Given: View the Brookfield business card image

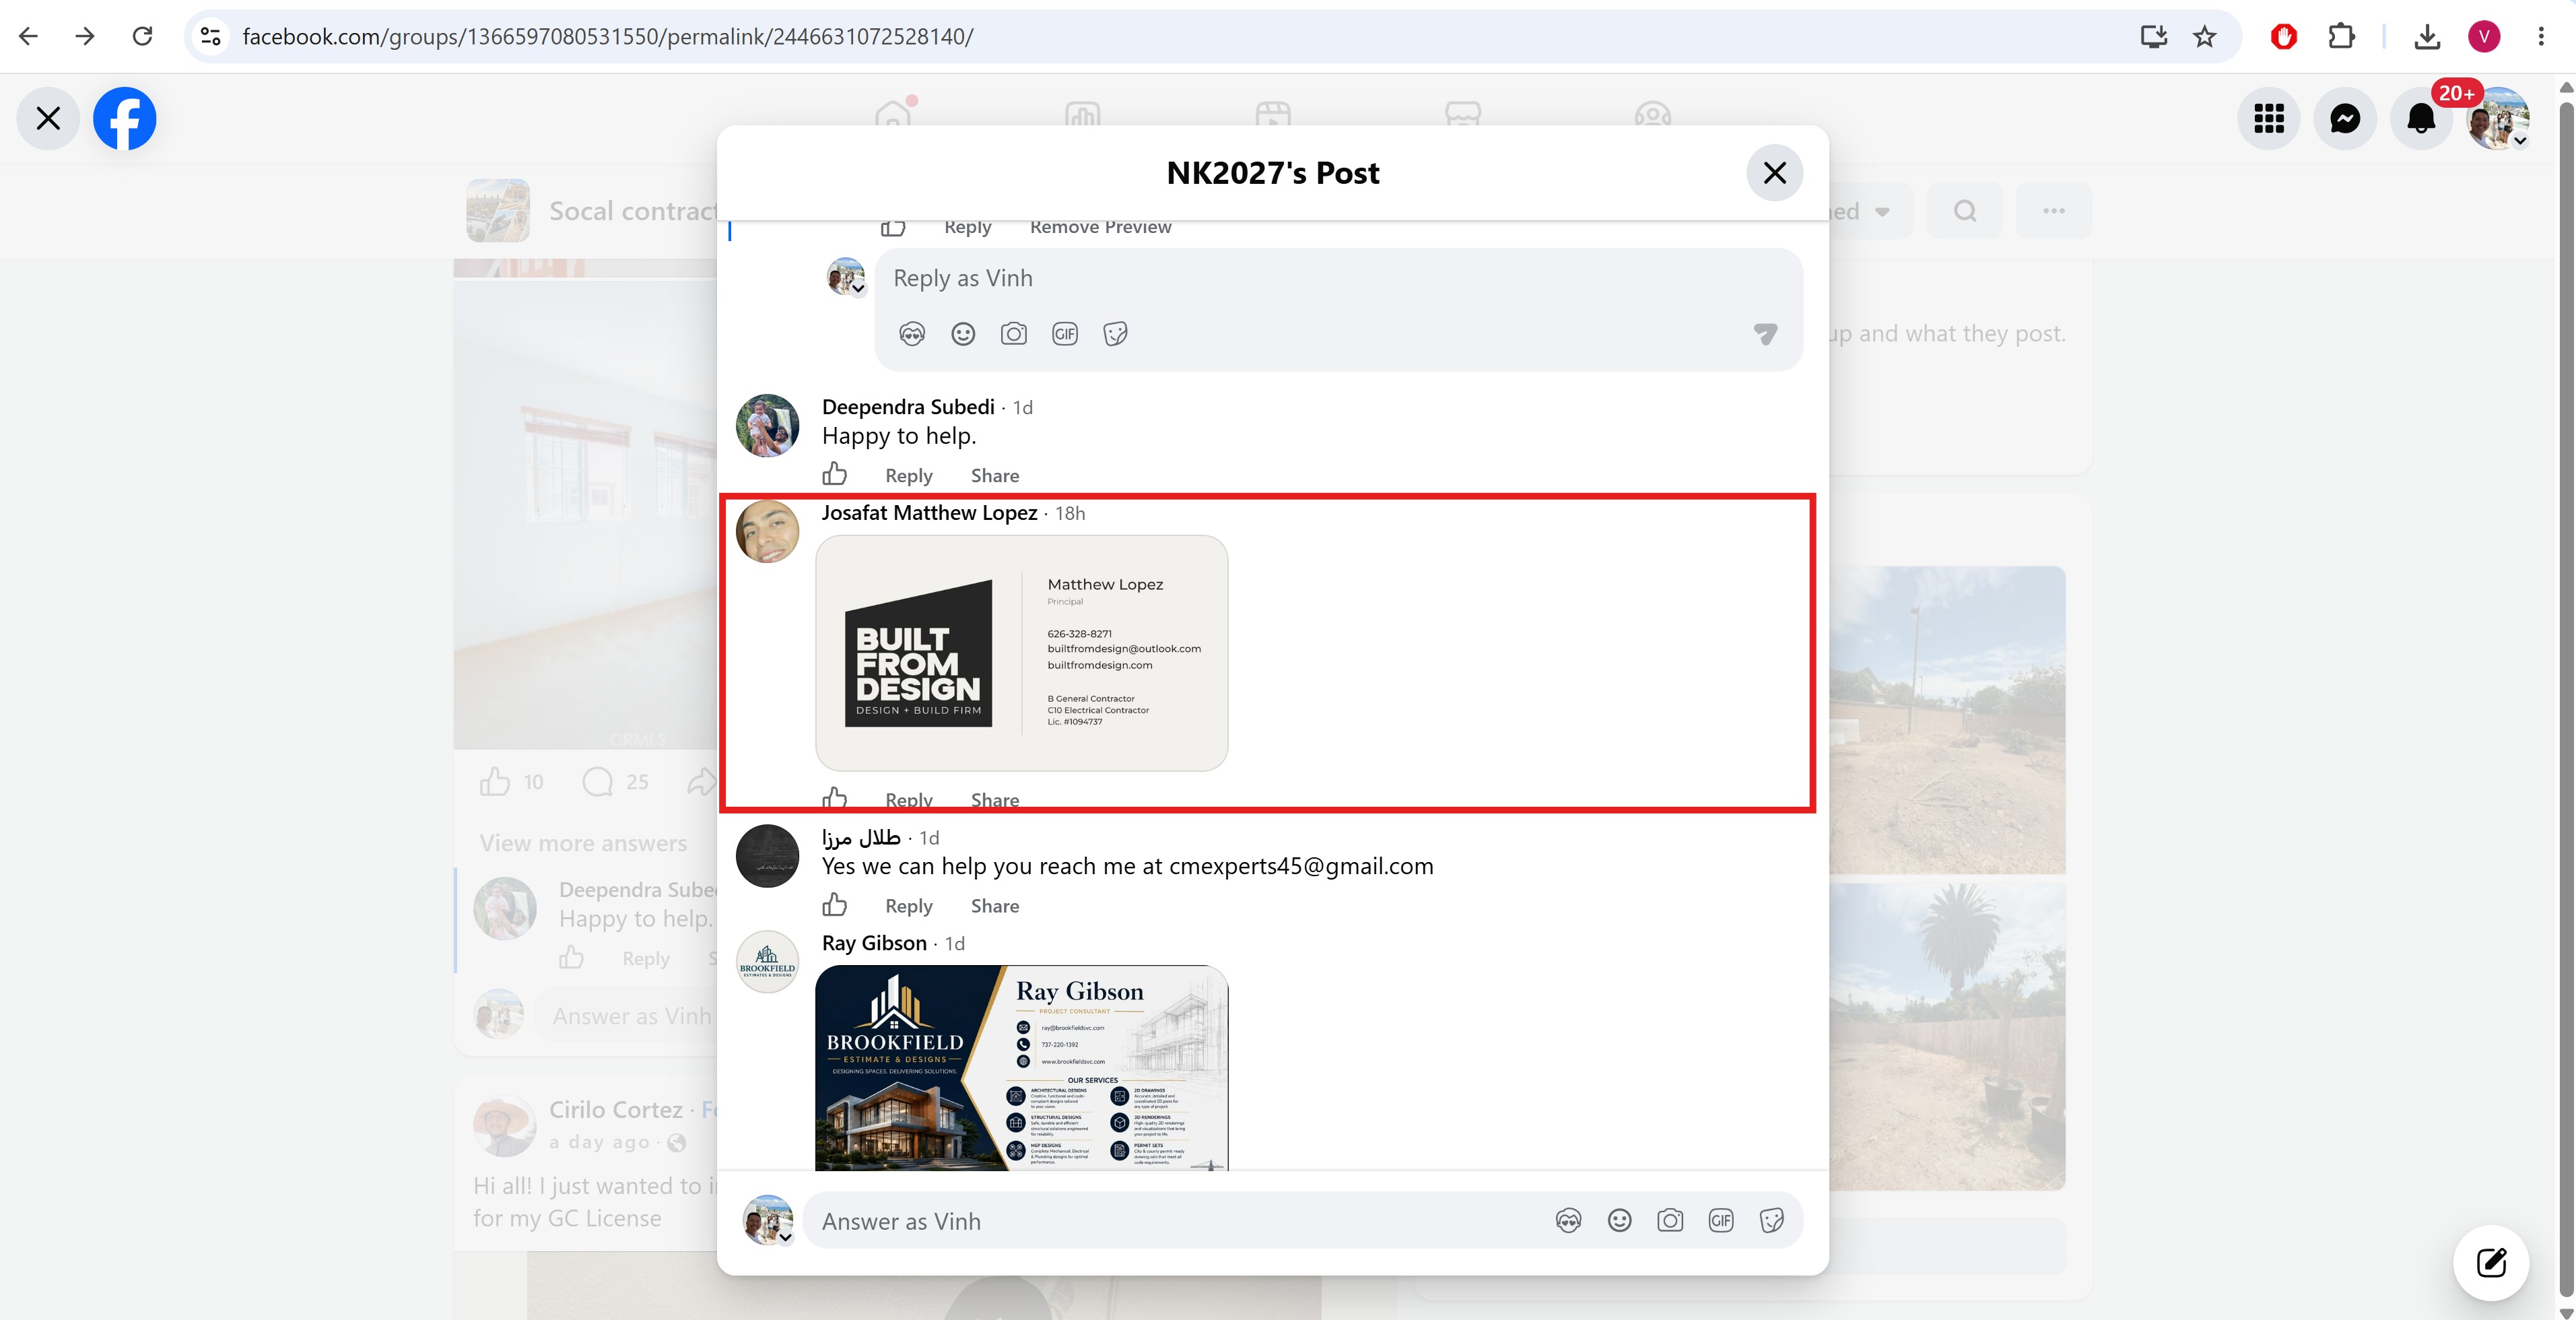Looking at the screenshot, I should [1022, 1068].
